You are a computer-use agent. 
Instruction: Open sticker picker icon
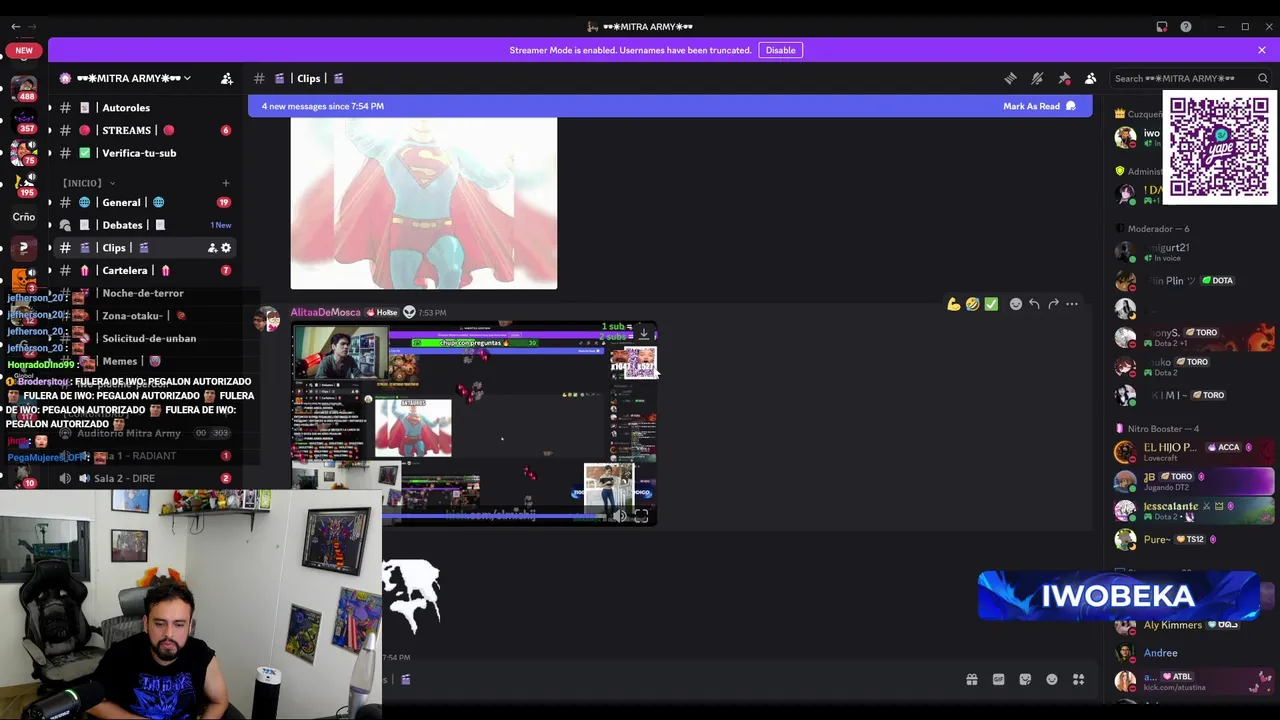pyautogui.click(x=1025, y=680)
